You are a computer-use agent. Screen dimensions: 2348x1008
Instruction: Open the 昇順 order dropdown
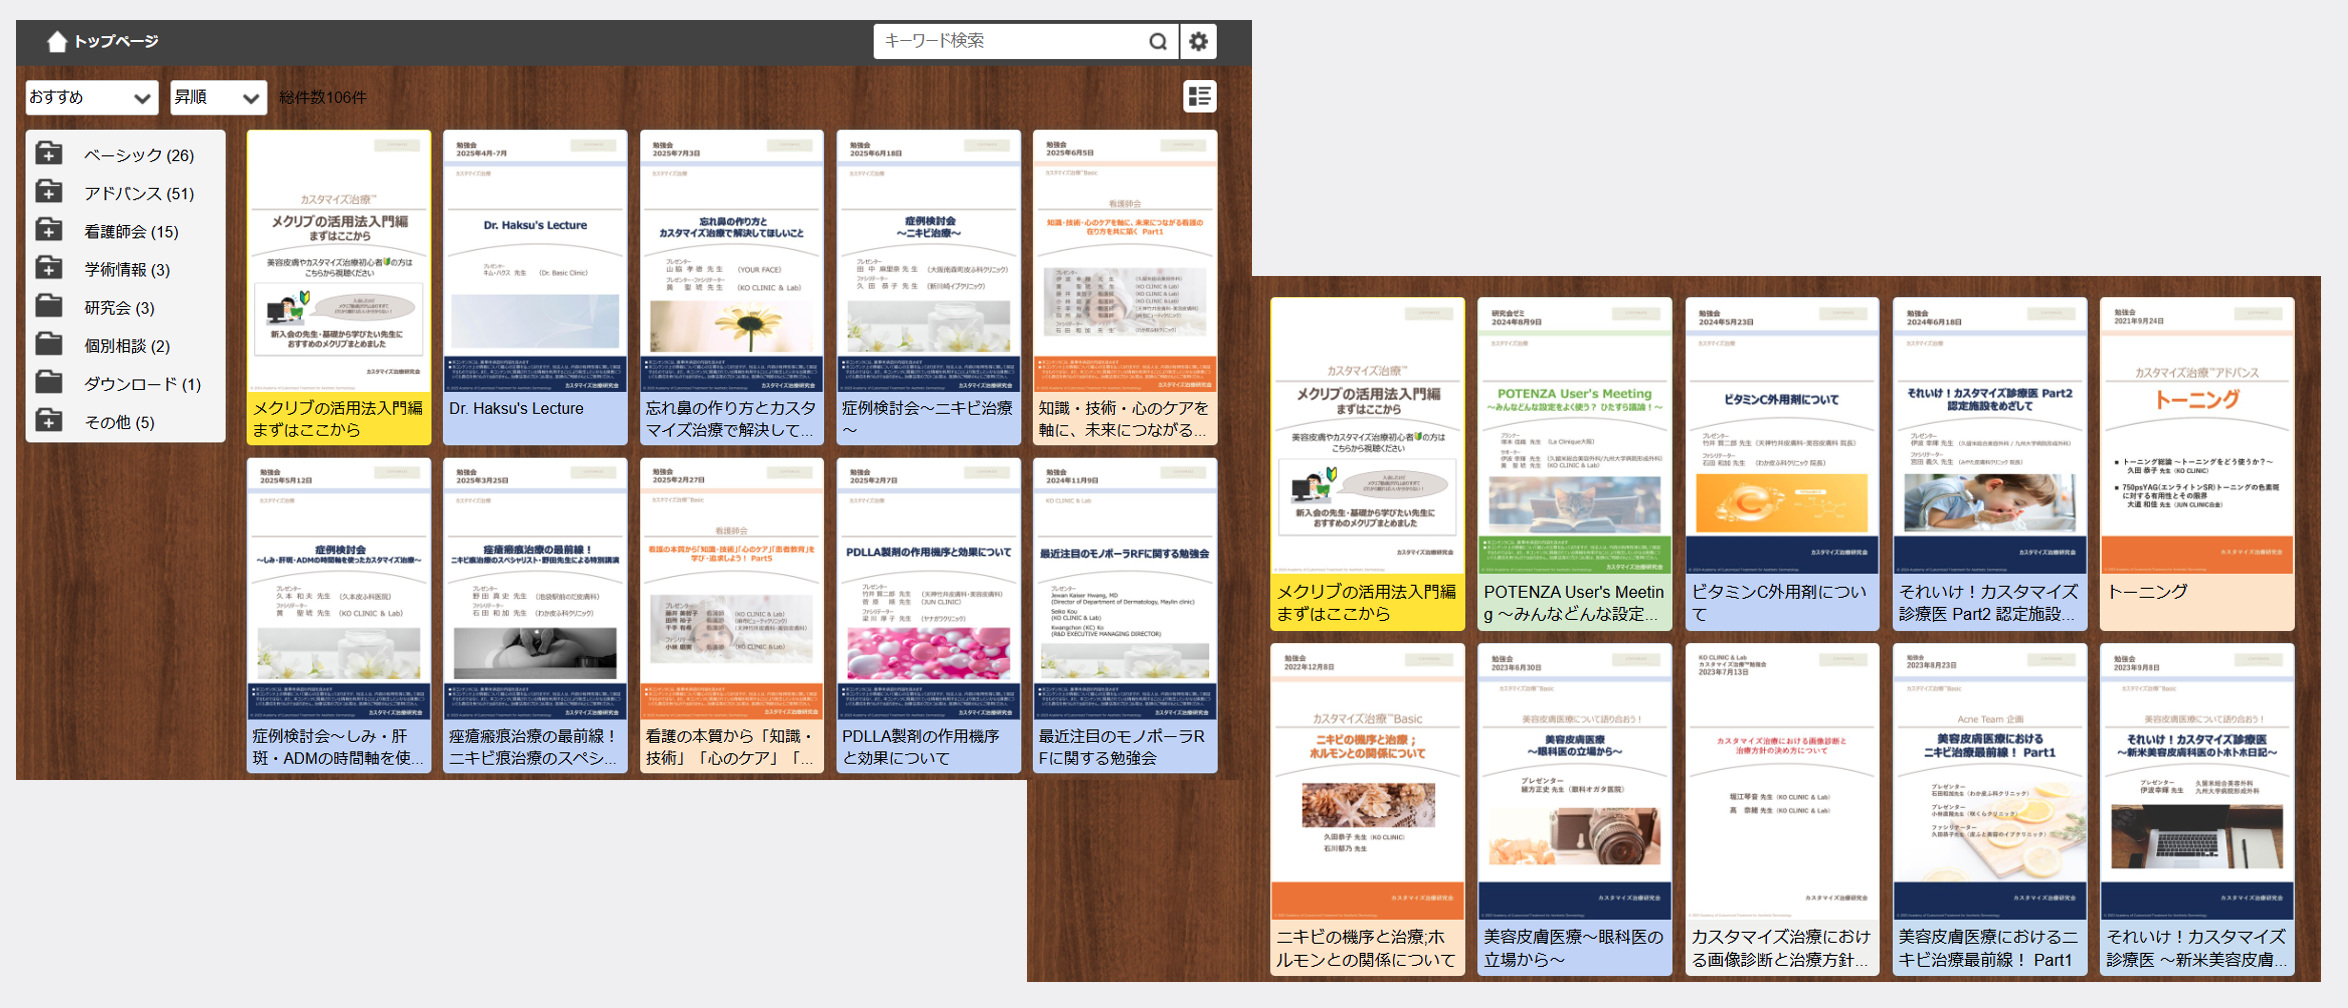(x=217, y=97)
